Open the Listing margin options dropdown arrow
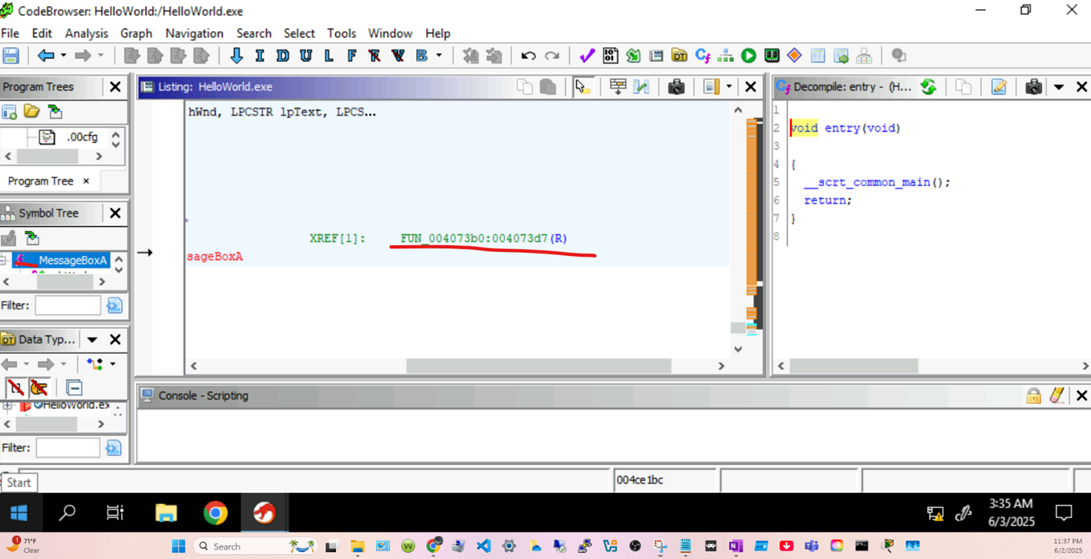1091x559 pixels. [729, 87]
